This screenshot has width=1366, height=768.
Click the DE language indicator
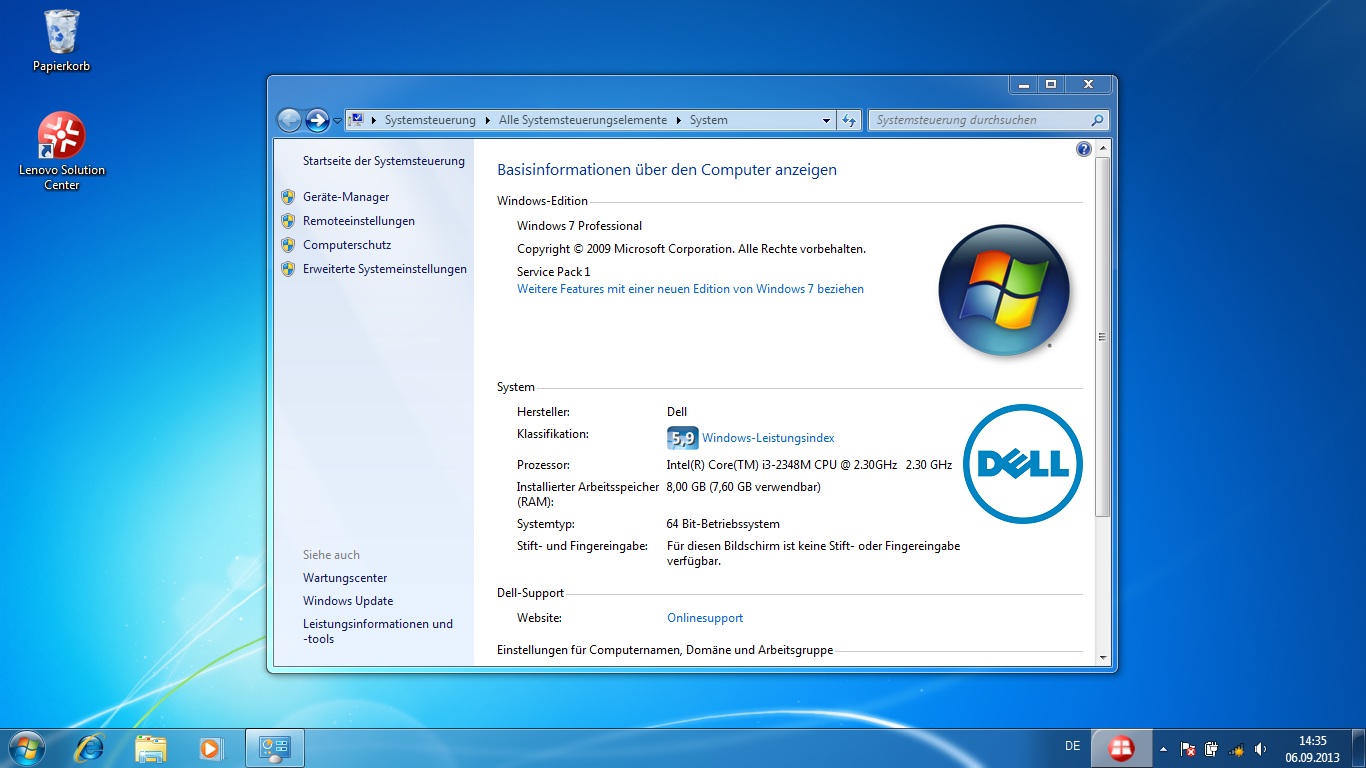tap(1073, 746)
